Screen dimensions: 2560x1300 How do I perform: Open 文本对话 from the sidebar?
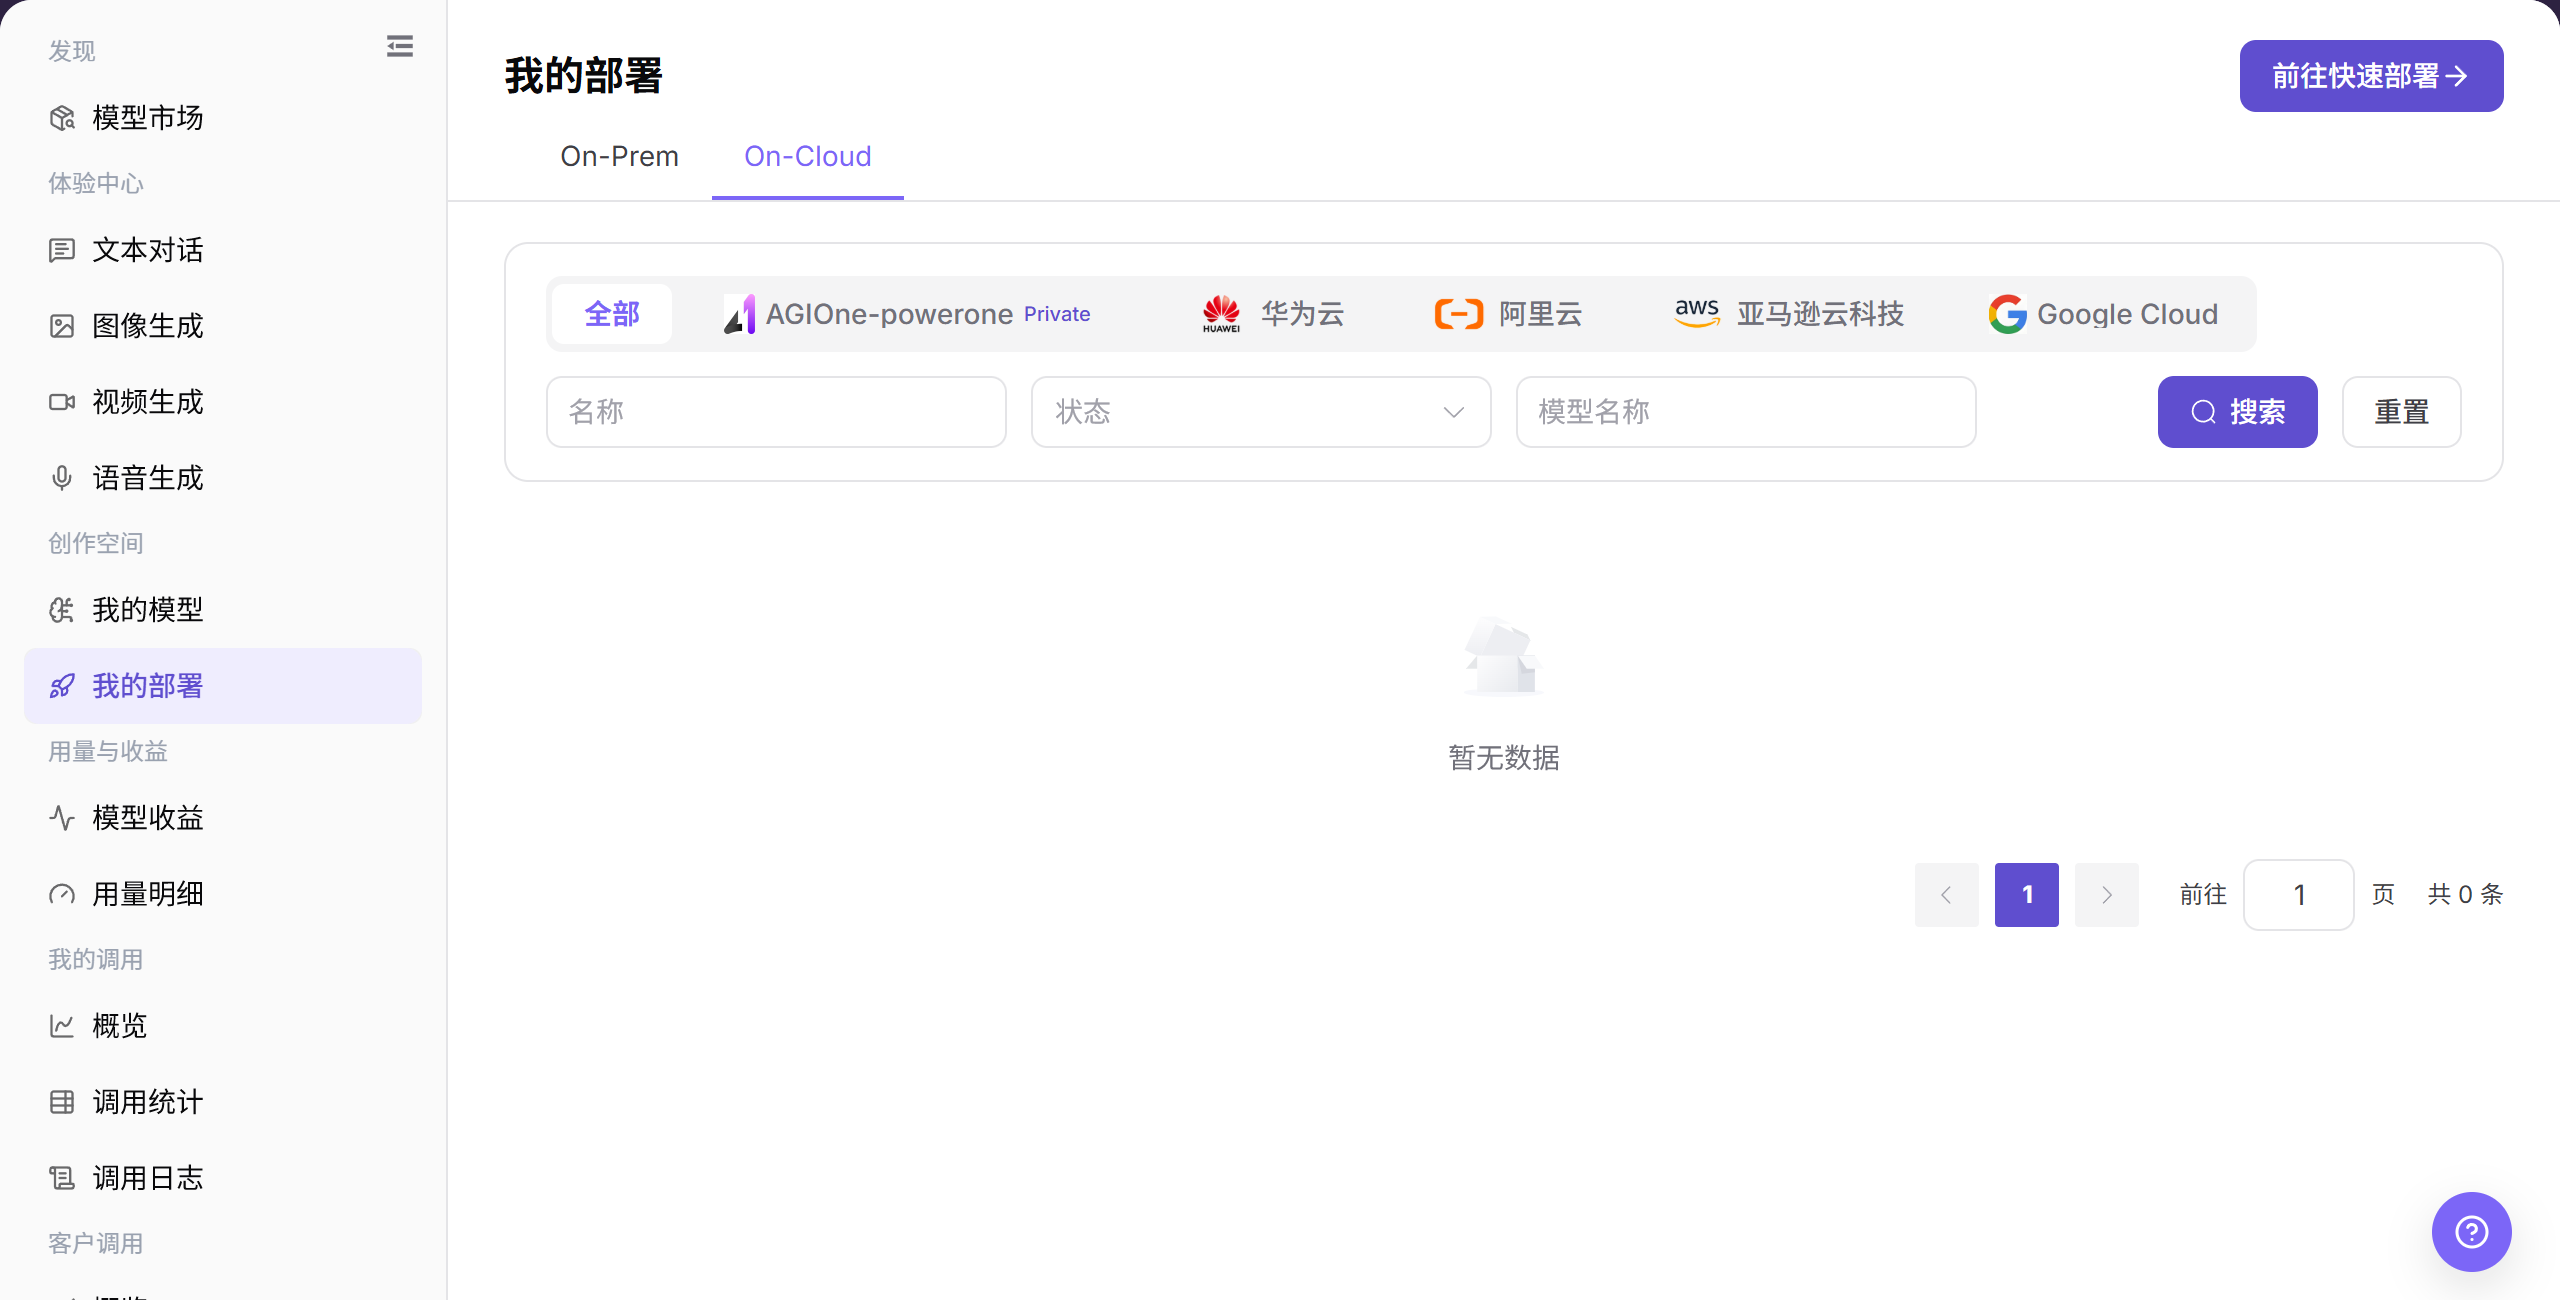tap(222, 250)
